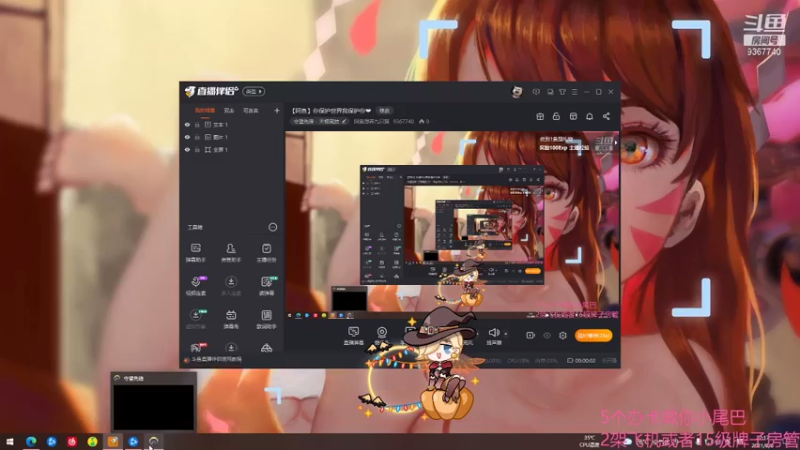Open the car-shaped tool in toolbox
Screen dimensions: 800x450
[266, 348]
